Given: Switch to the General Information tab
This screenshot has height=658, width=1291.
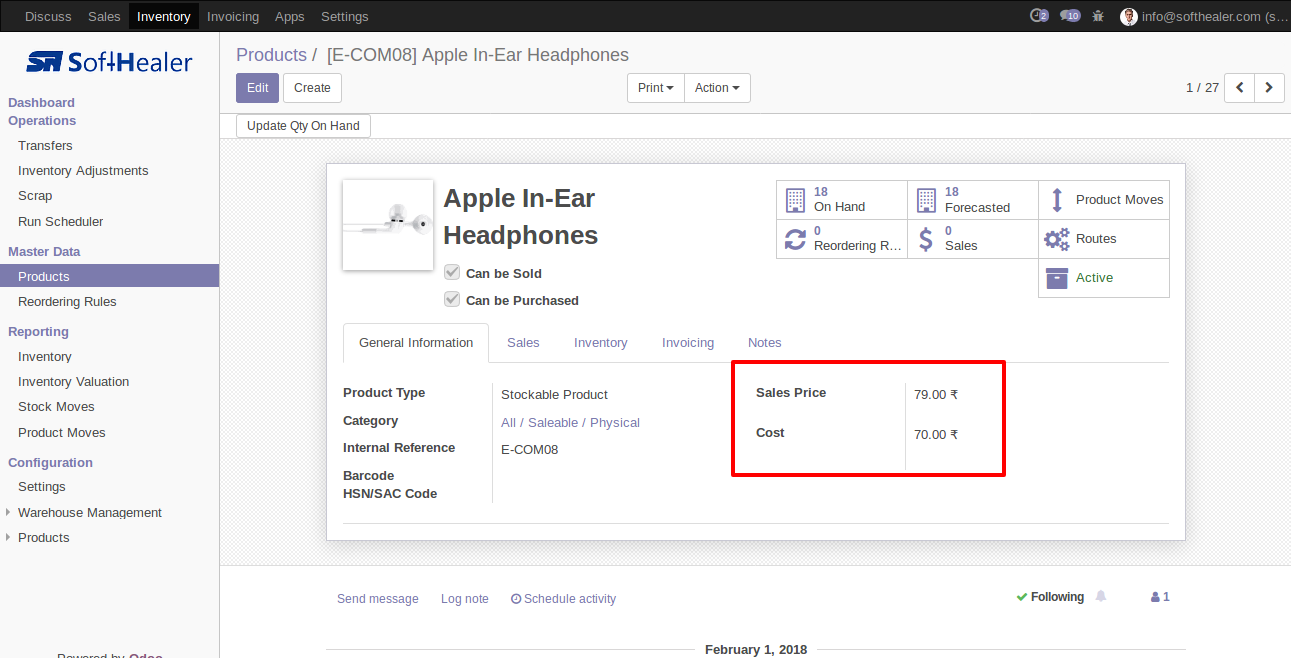Looking at the screenshot, I should coord(416,343).
